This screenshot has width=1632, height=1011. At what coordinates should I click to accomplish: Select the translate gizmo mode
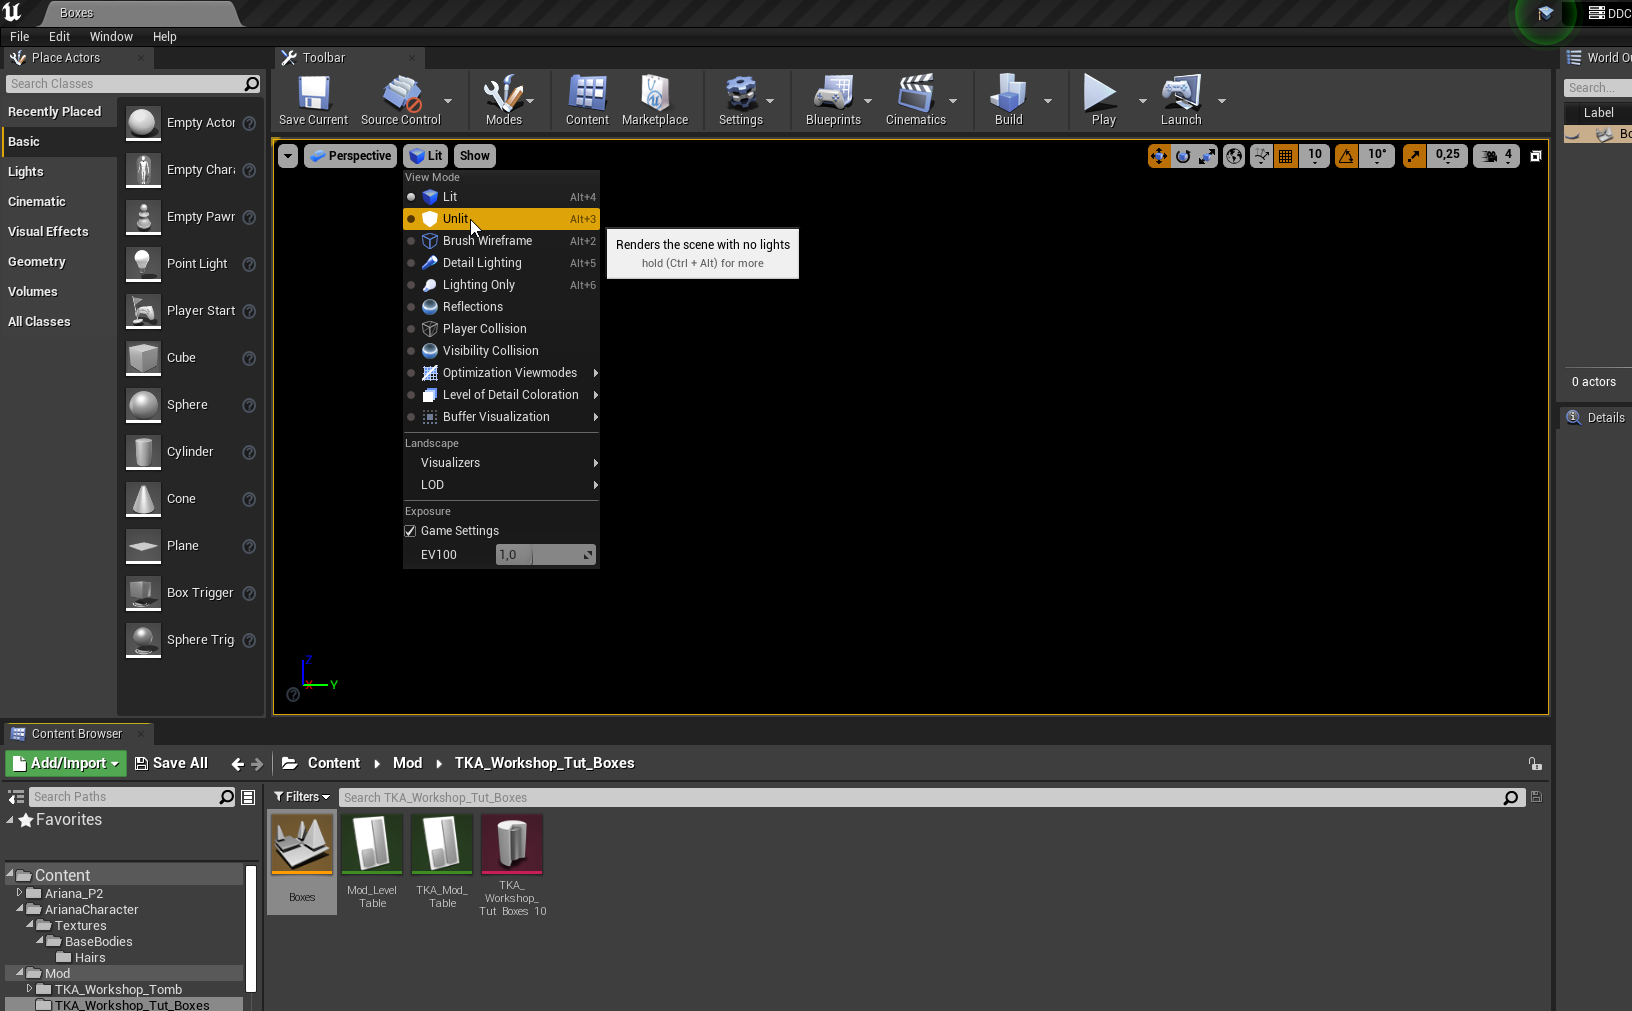point(1159,156)
